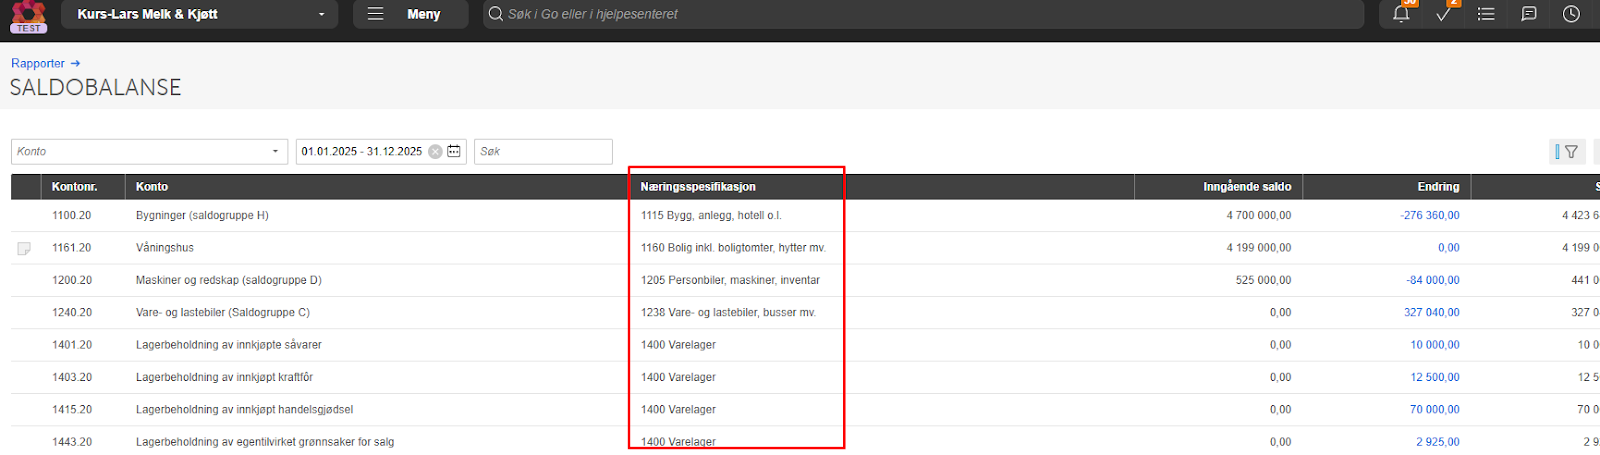This screenshot has width=1600, height=455.
Task: Sort by the Kontonr. column header
Action: click(x=75, y=187)
